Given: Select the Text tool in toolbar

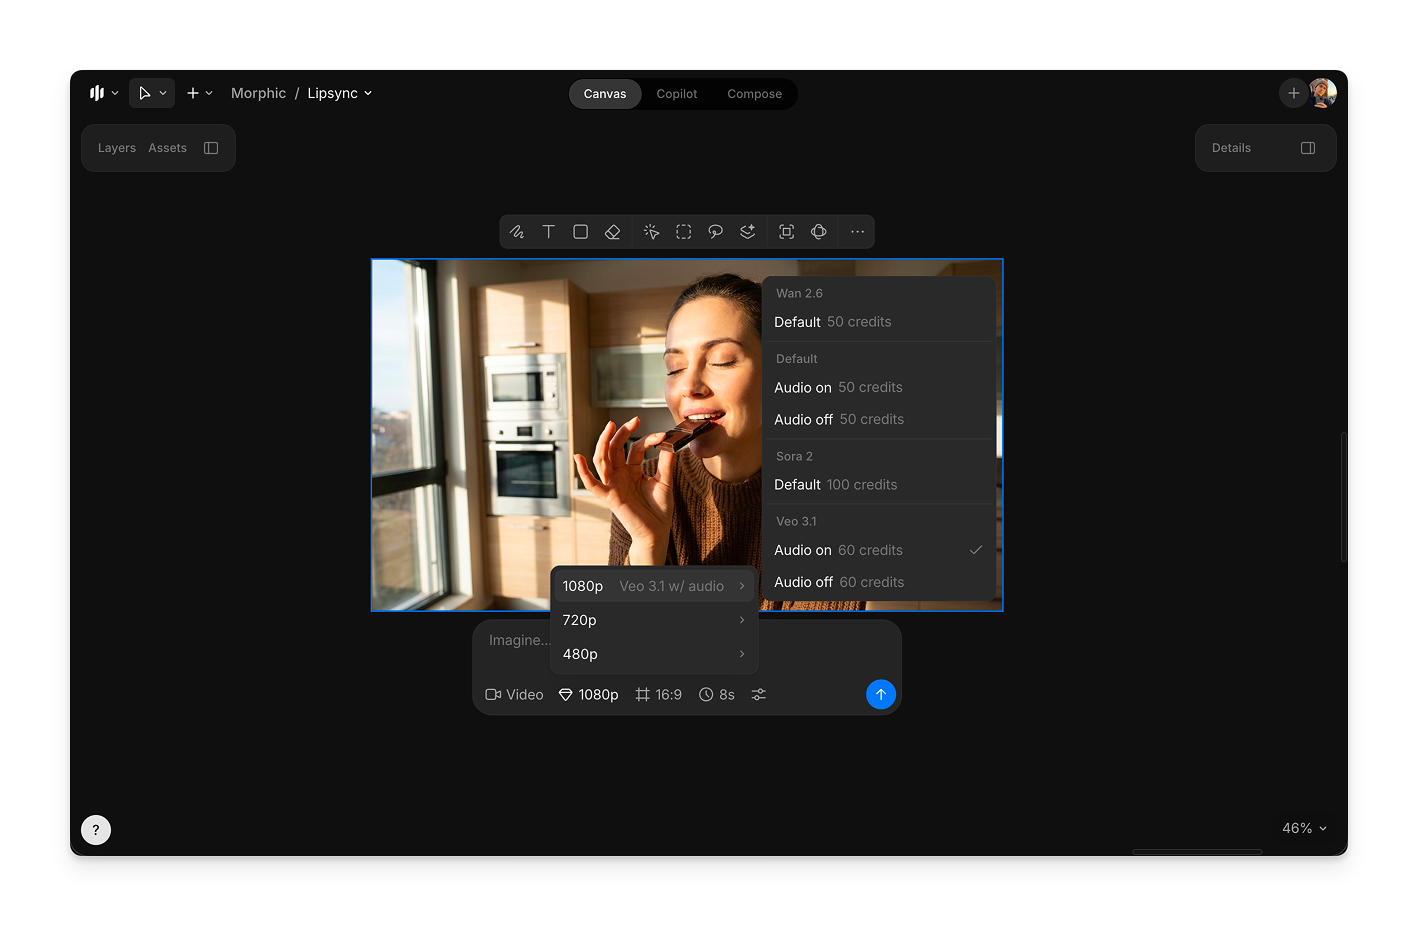Looking at the screenshot, I should coord(548,232).
